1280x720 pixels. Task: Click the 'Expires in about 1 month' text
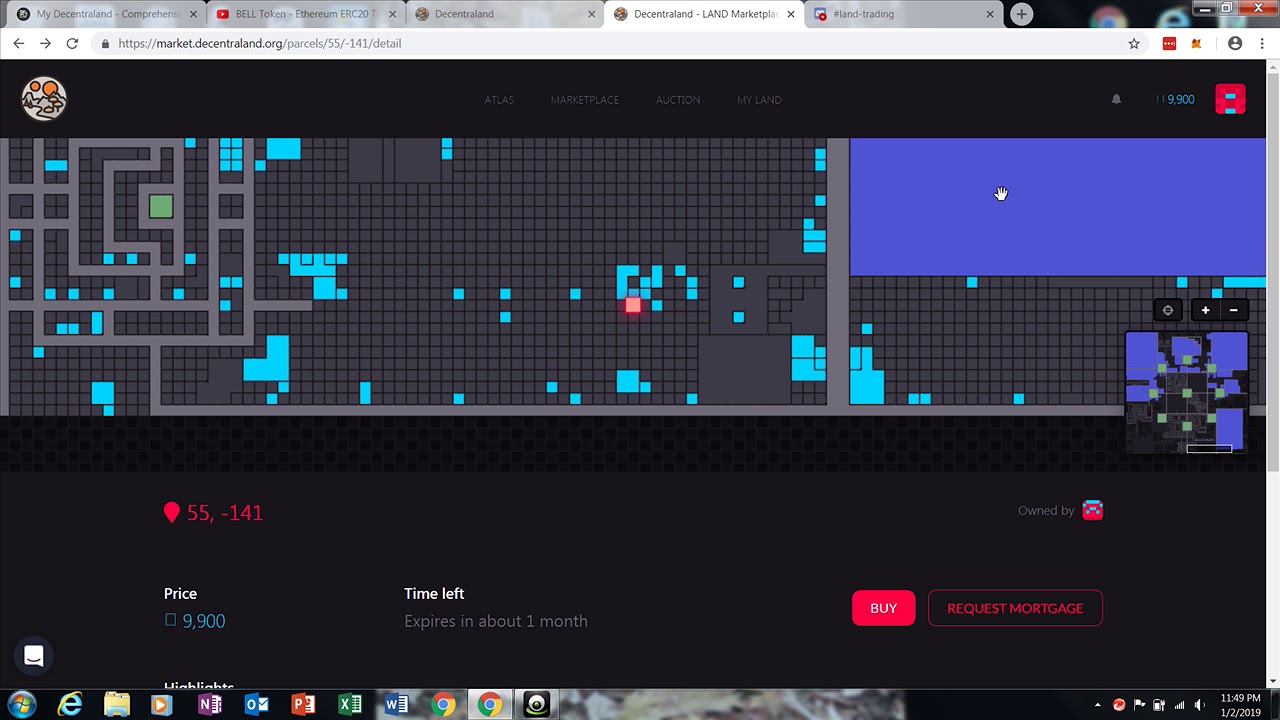click(496, 621)
